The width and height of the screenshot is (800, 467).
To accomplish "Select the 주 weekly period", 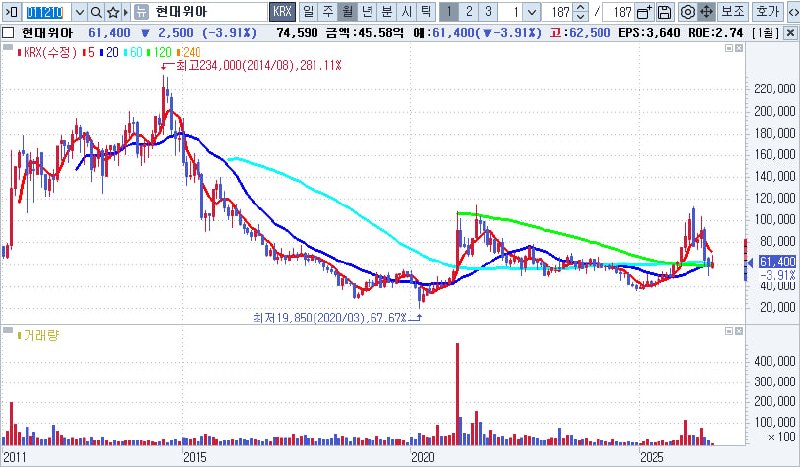I will point(328,12).
